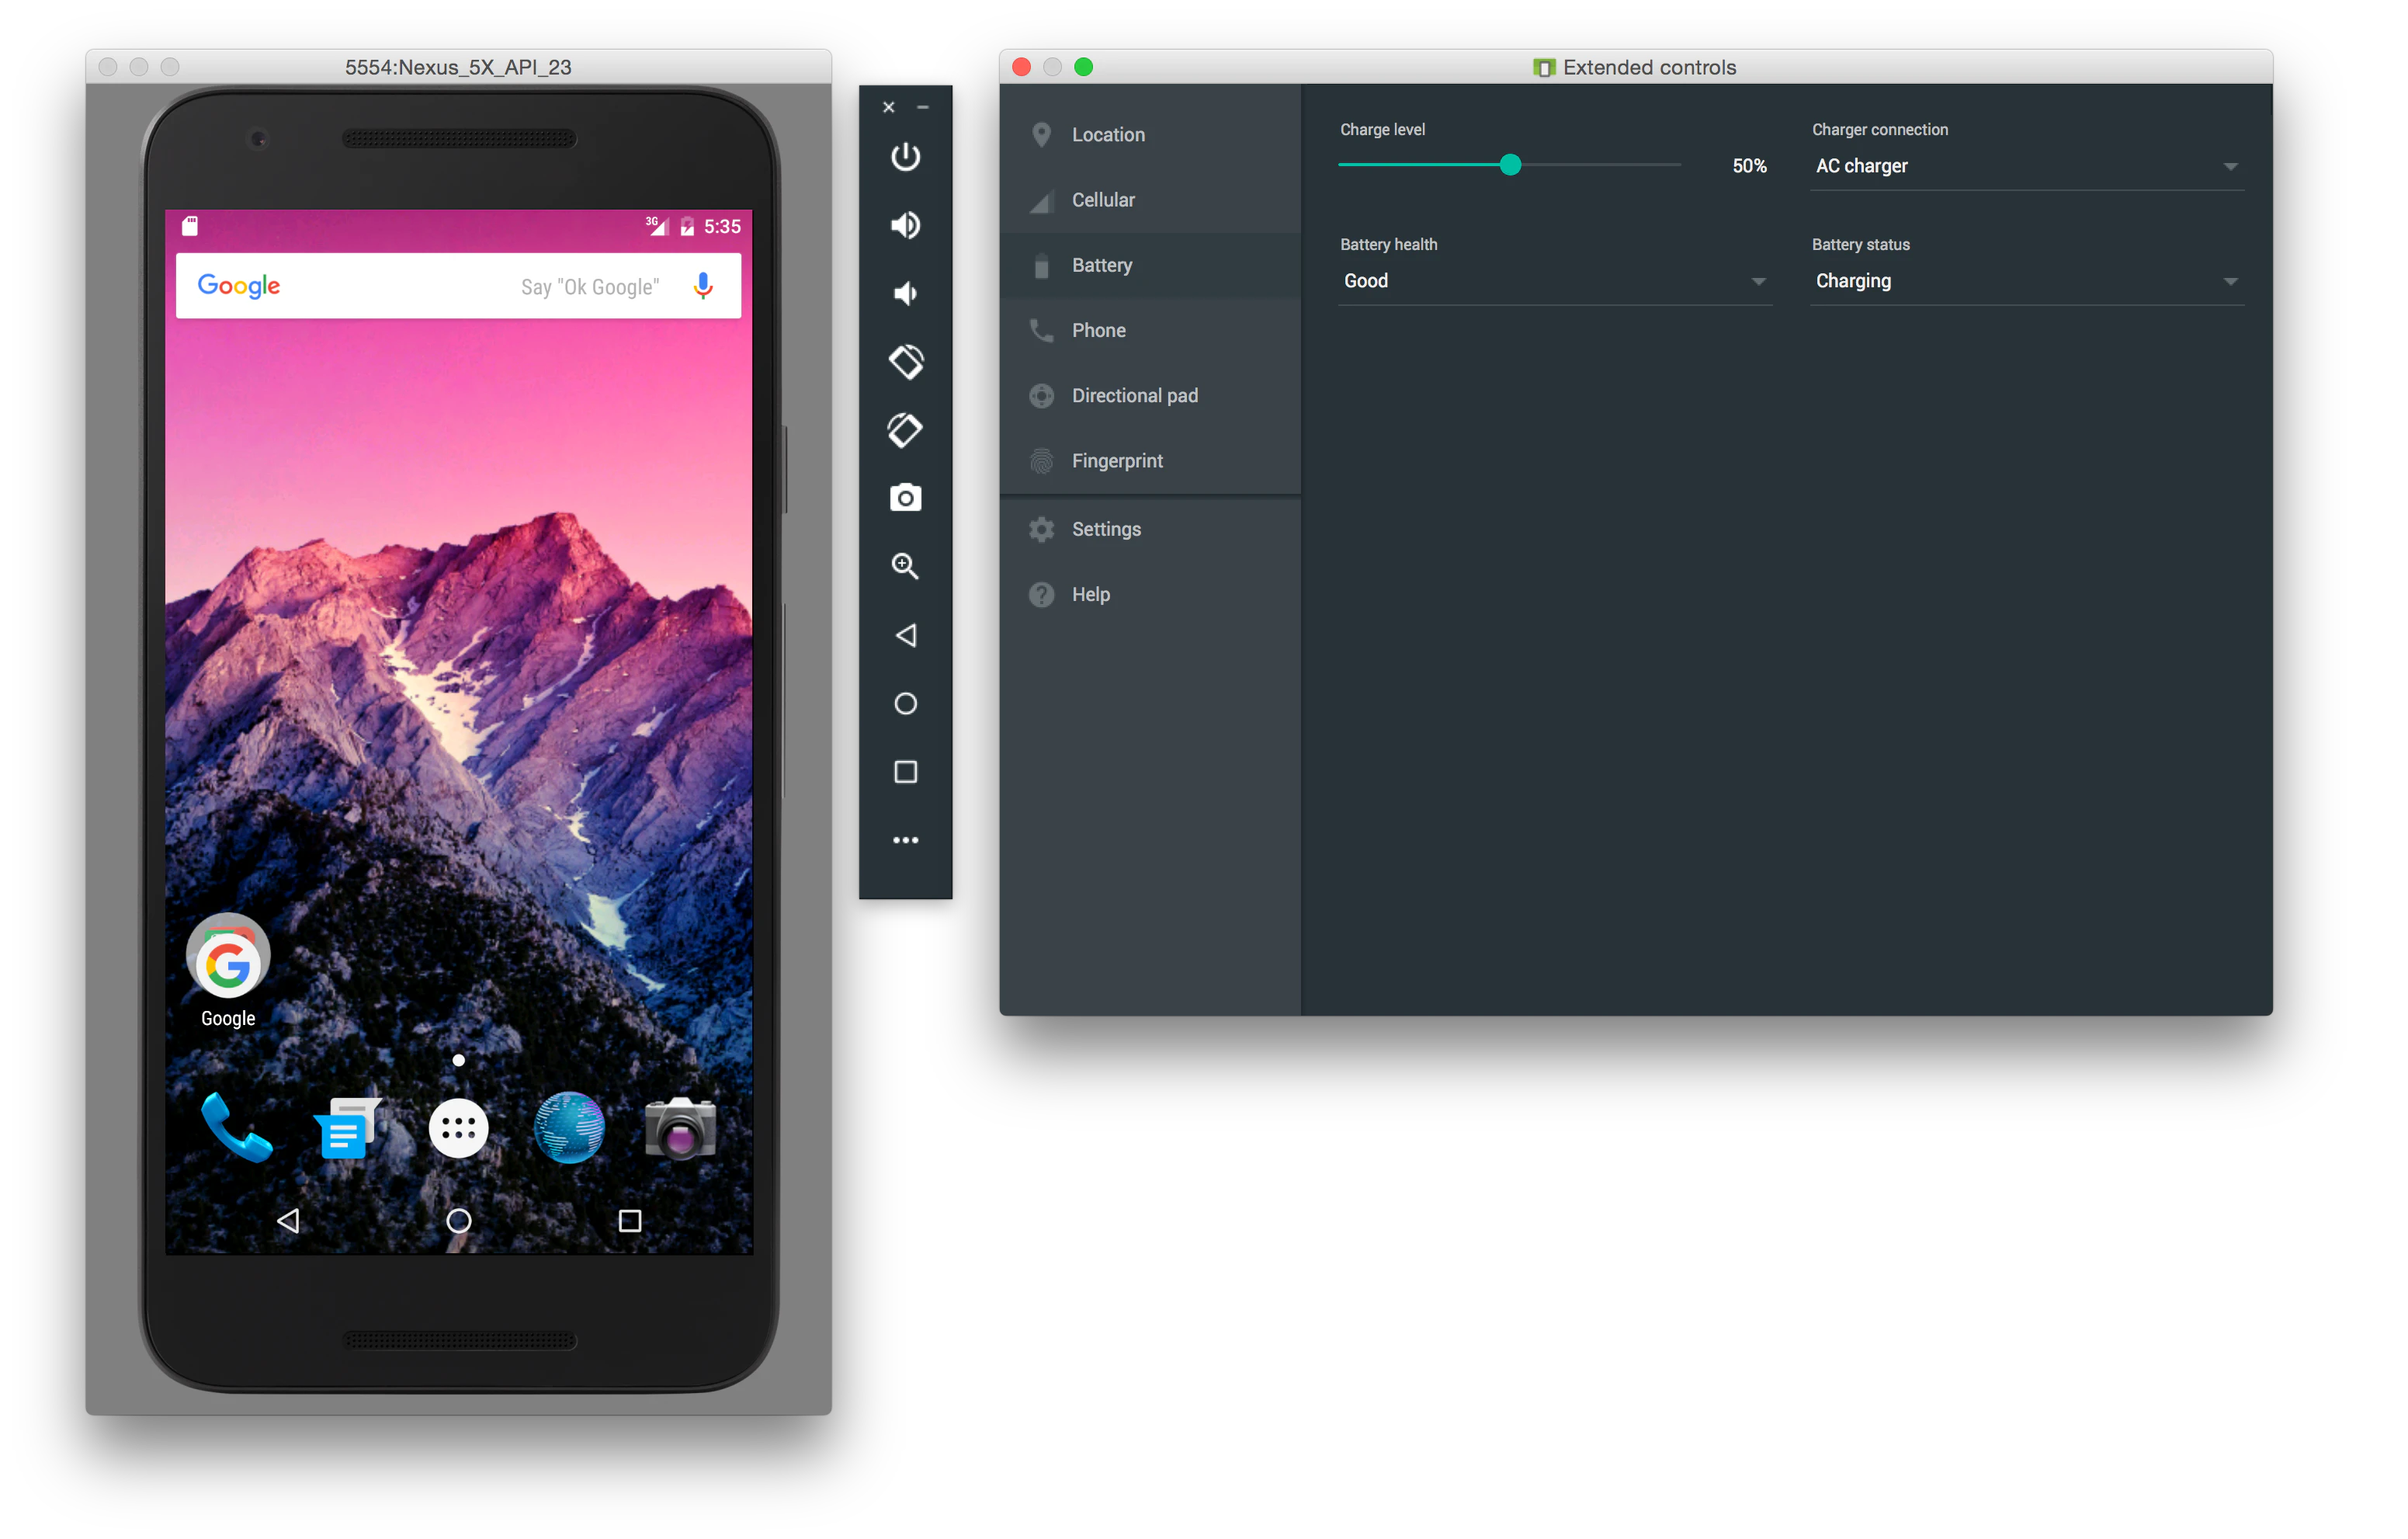This screenshot has height=1539, width=2408.
Task: Switch to the Location tab
Action: (1107, 135)
